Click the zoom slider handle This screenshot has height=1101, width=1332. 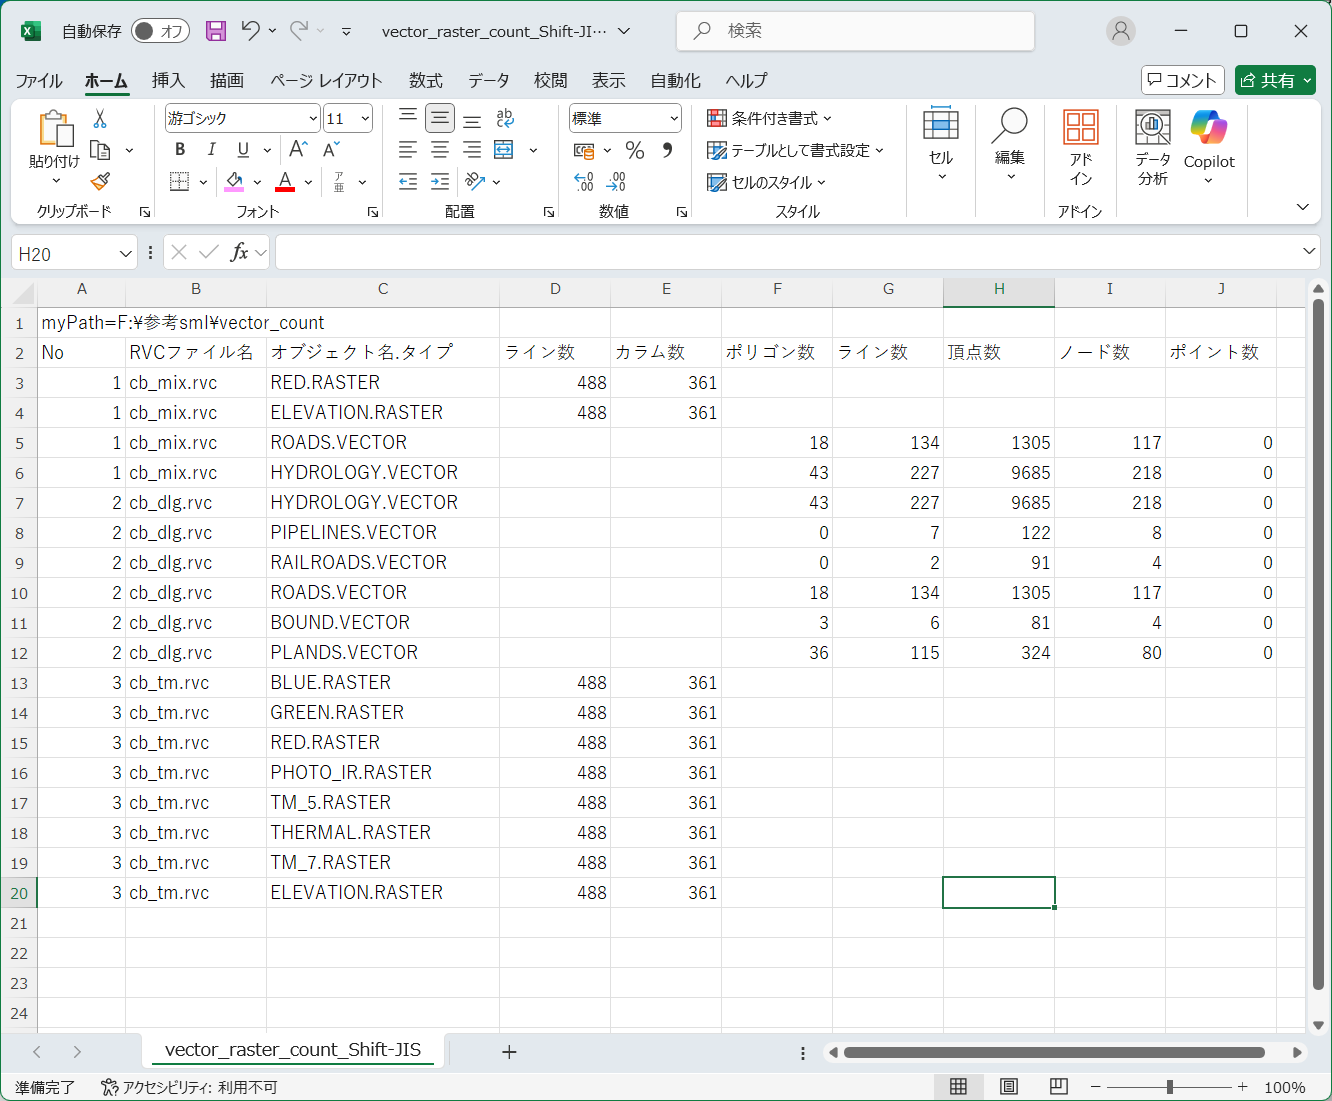(1169, 1087)
